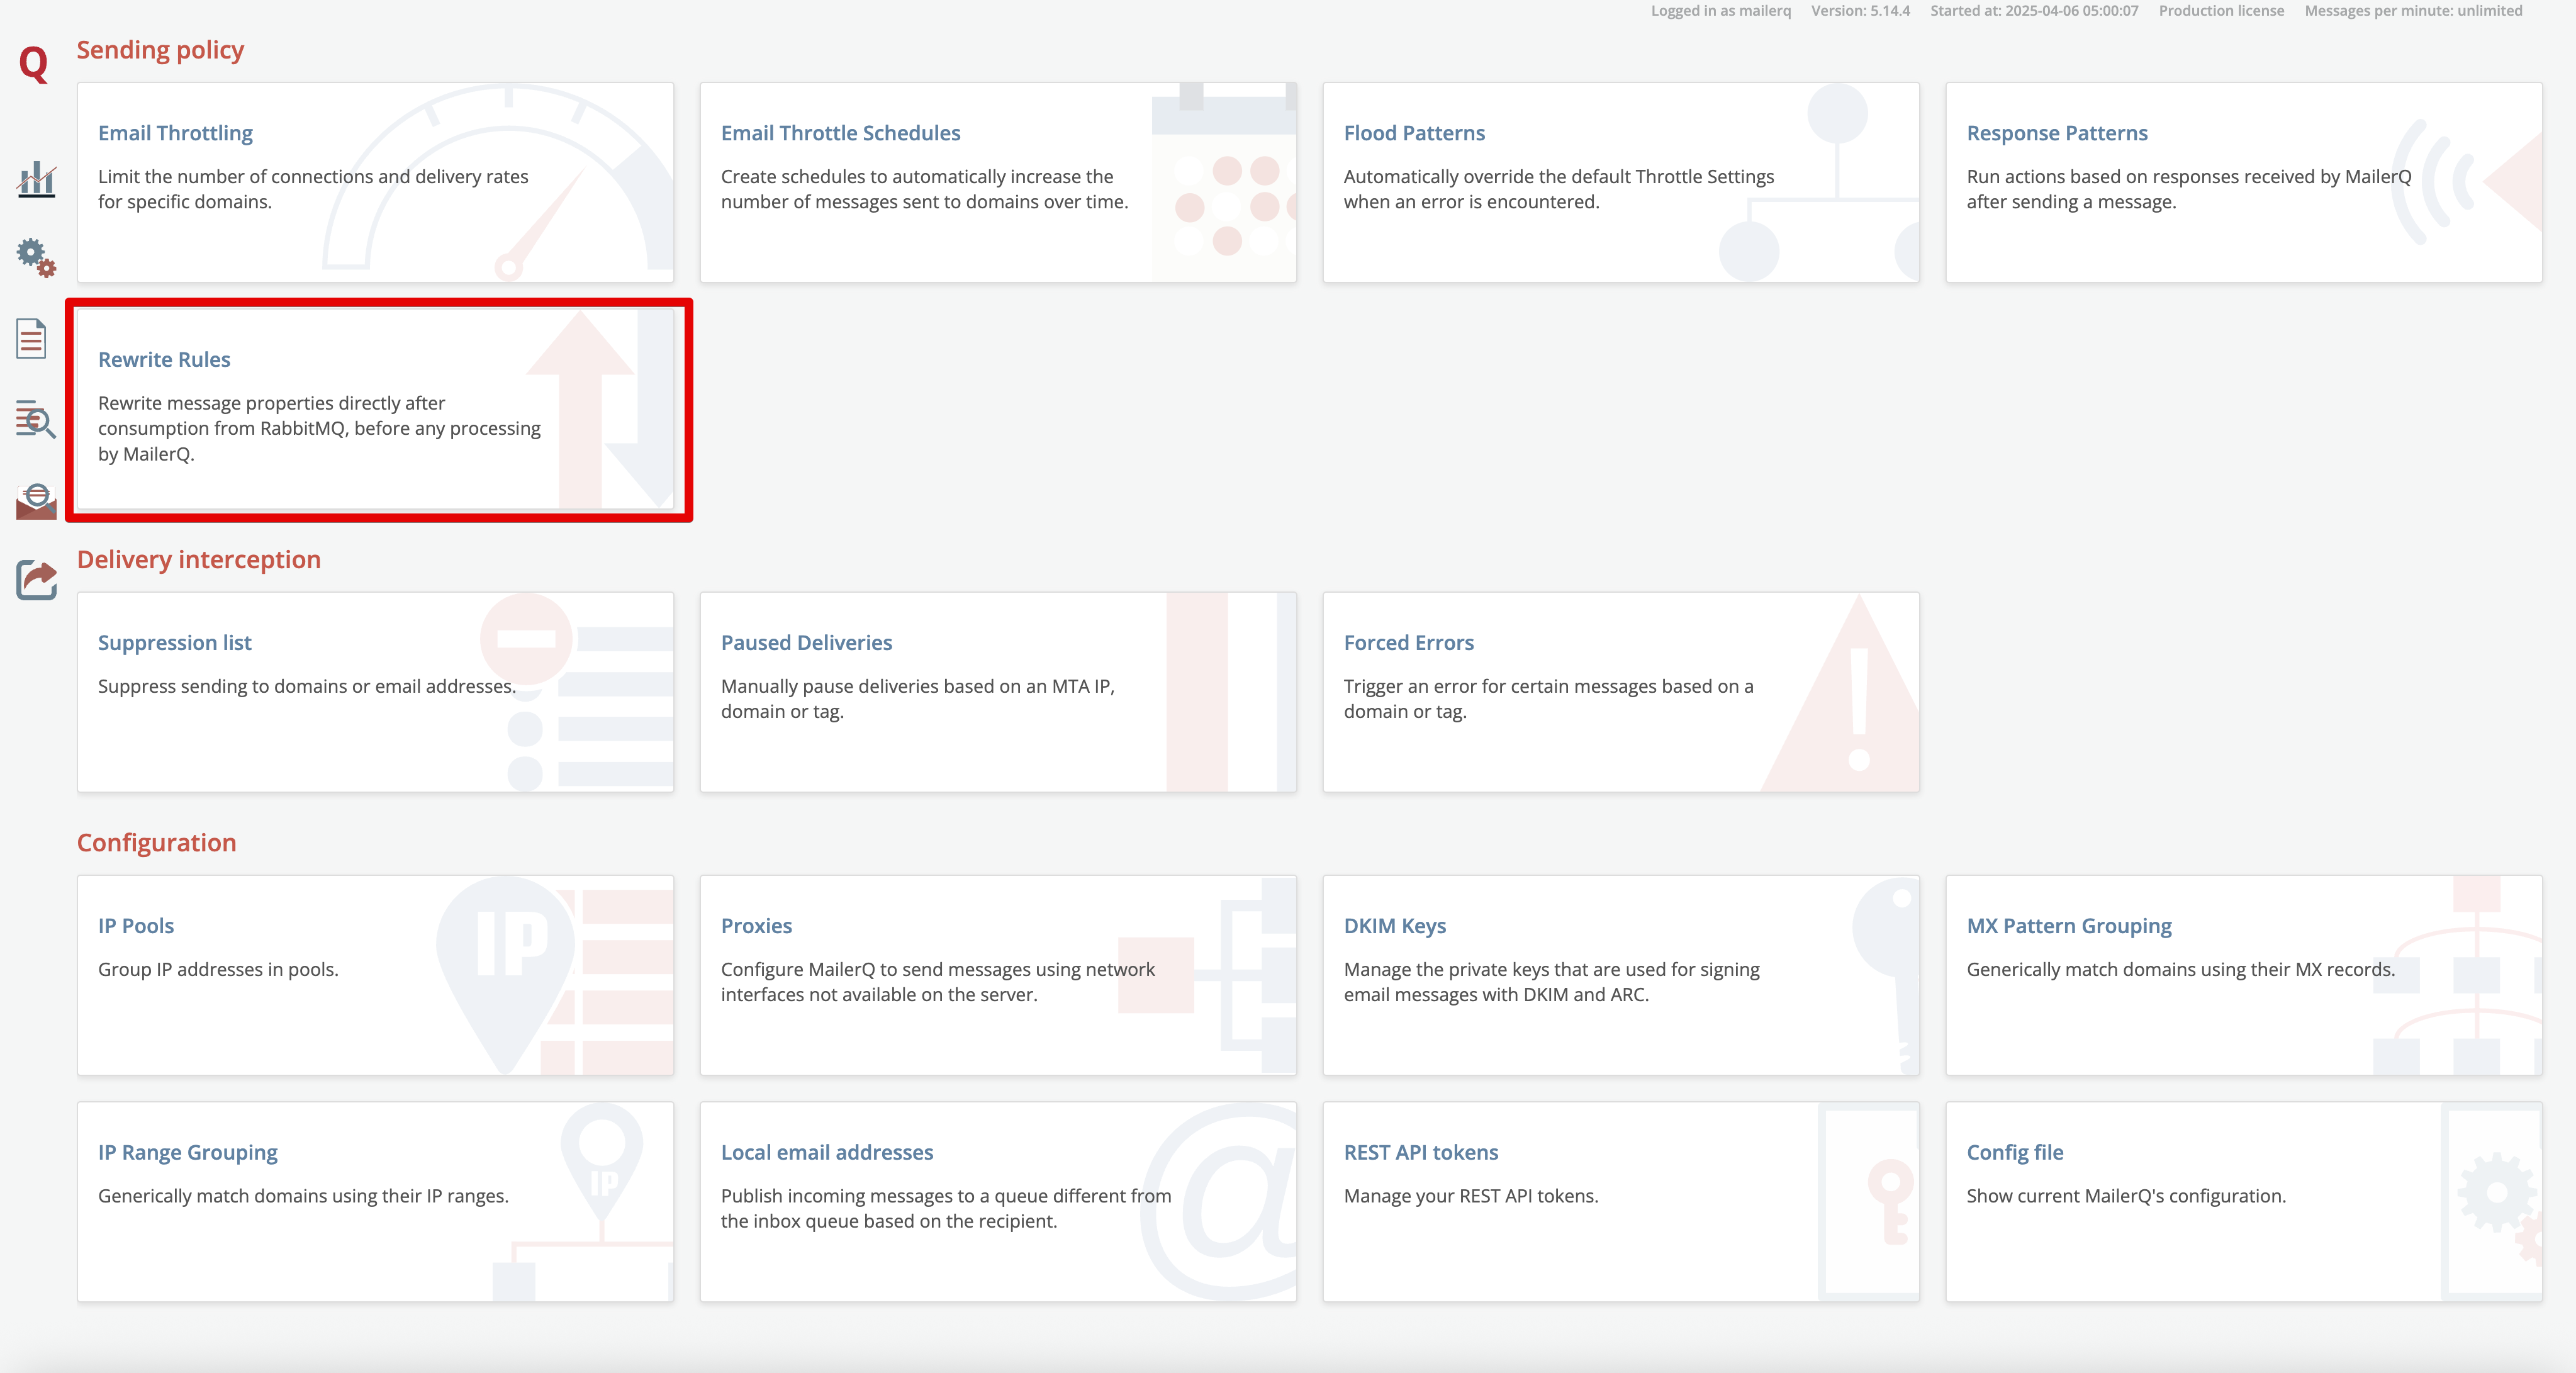The width and height of the screenshot is (2576, 1373).
Task: Click the share arrow sidebar icon
Action: coord(36,579)
